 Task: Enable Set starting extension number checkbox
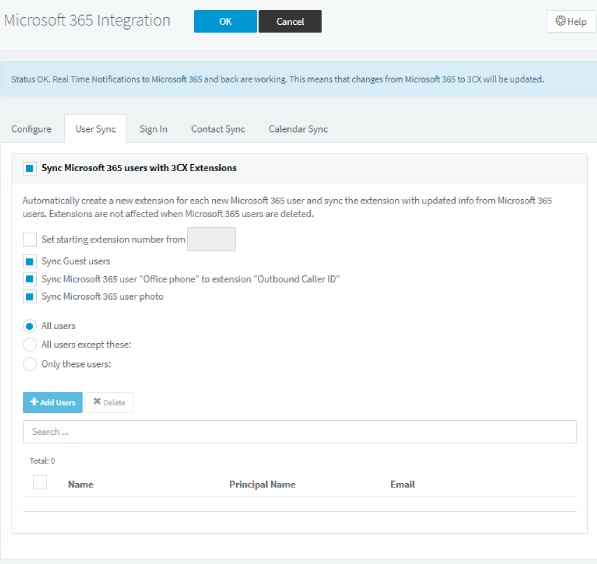(x=30, y=240)
